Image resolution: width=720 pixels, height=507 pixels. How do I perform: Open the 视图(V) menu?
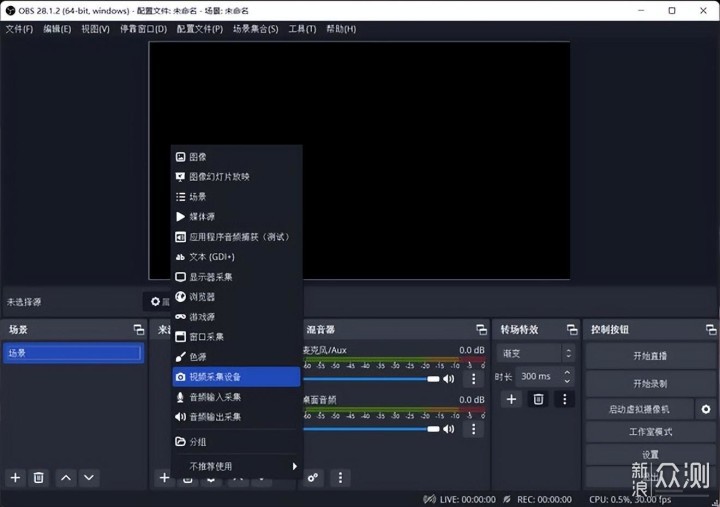pos(96,29)
